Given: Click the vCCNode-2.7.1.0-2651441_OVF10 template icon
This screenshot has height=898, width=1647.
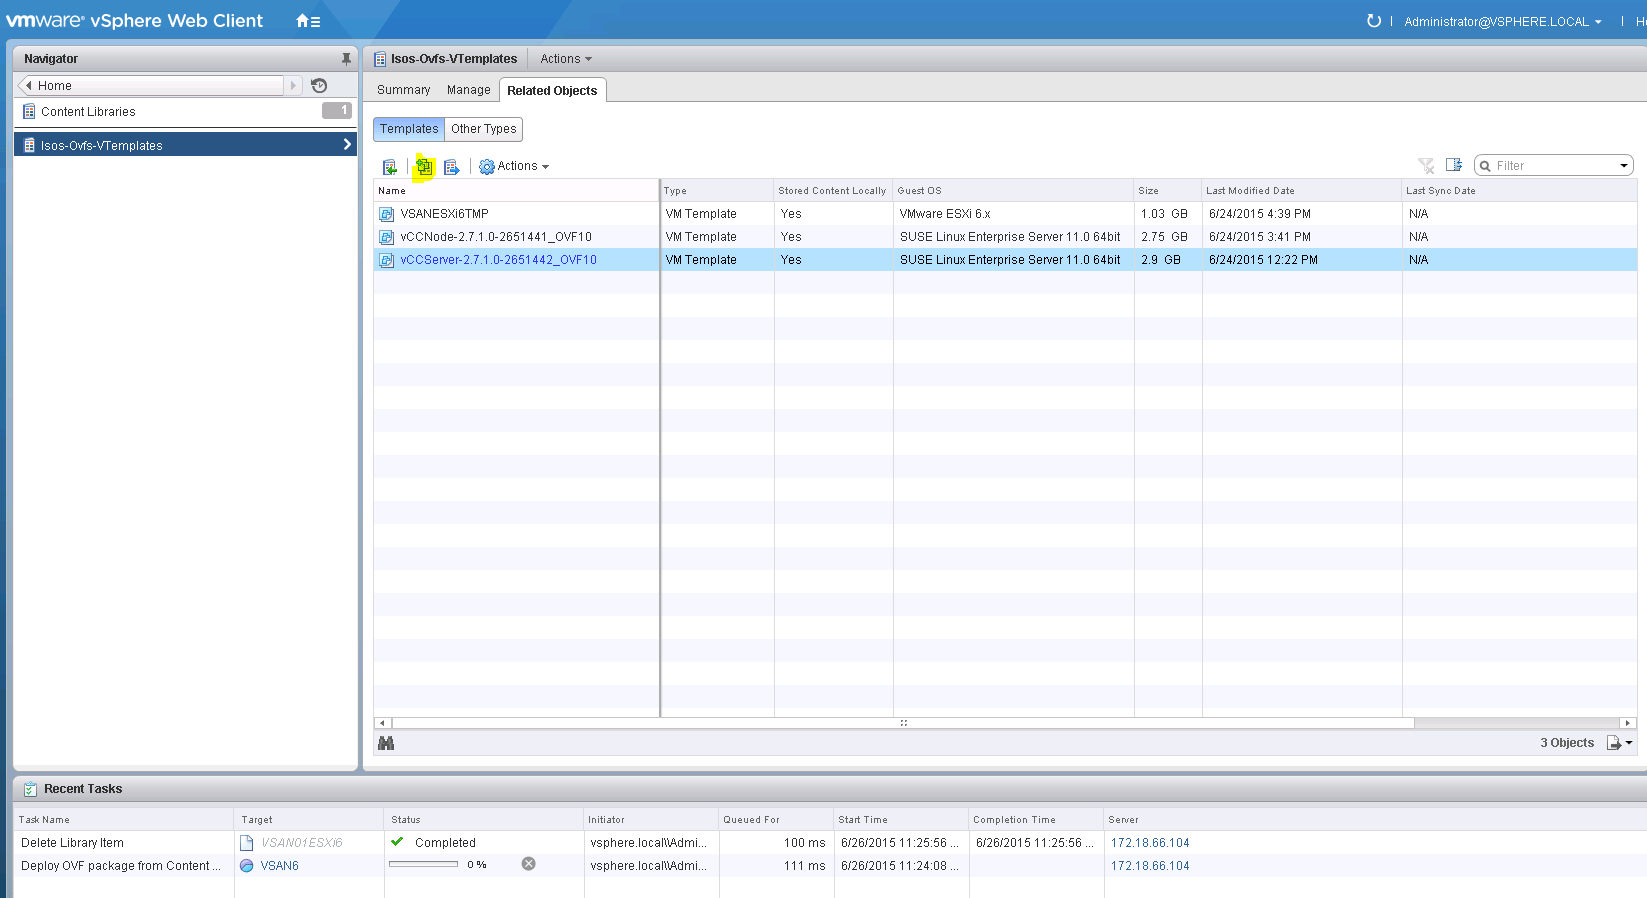Looking at the screenshot, I should [x=386, y=237].
